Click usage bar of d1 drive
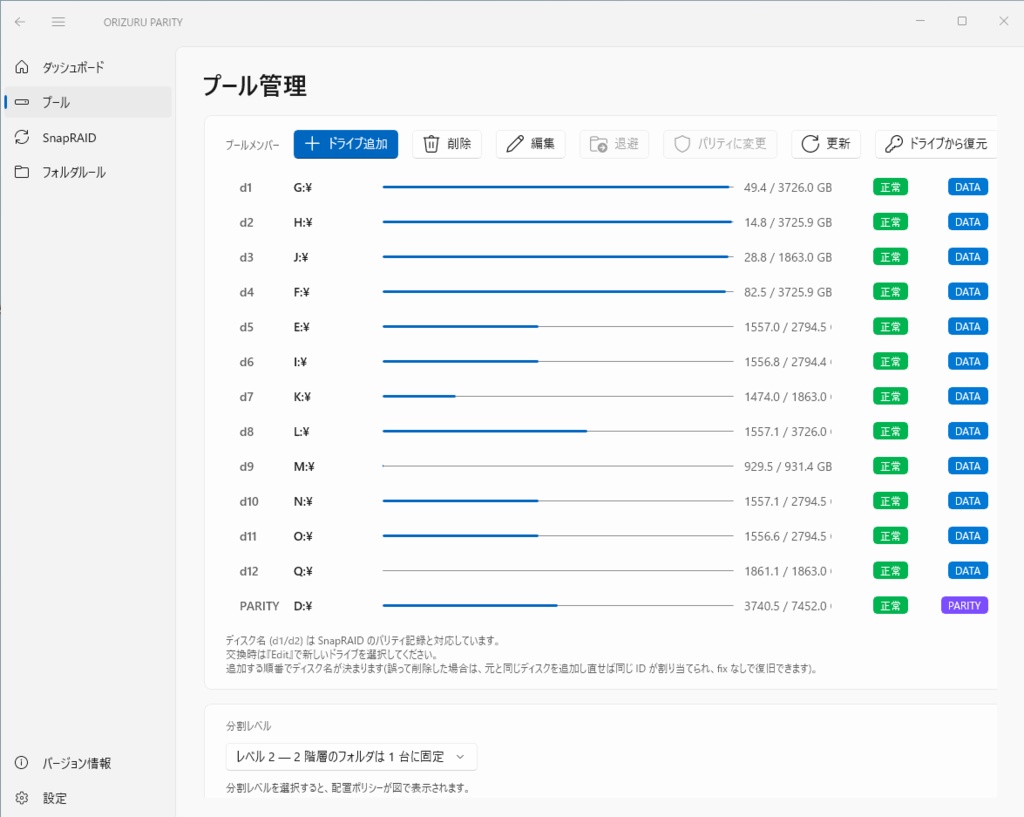1024x817 pixels. pyautogui.click(x=558, y=187)
